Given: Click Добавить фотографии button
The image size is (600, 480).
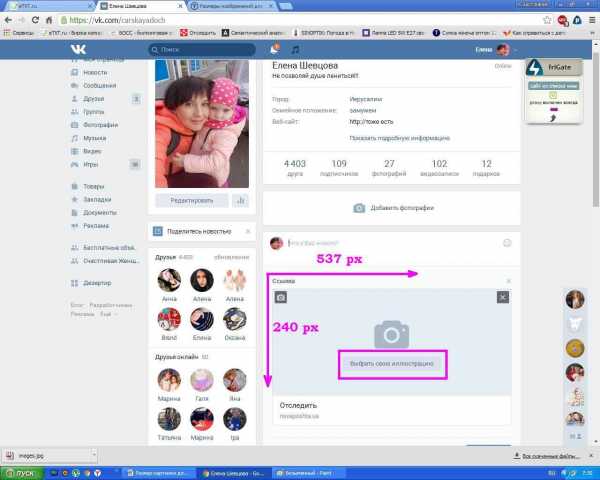Looking at the screenshot, I should (393, 208).
